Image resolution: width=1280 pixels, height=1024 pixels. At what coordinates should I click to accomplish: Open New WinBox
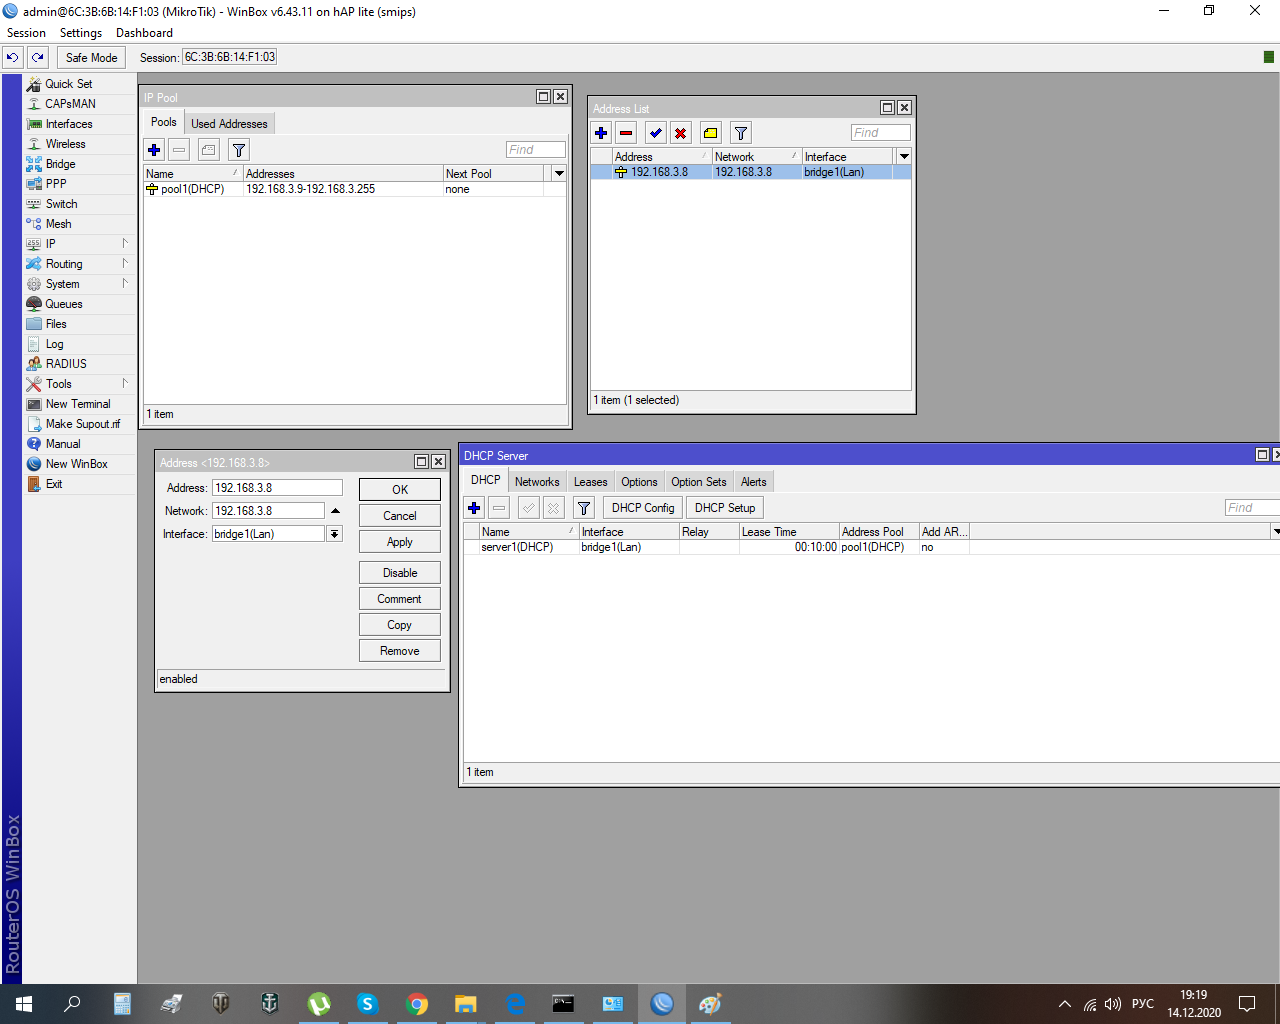76,464
